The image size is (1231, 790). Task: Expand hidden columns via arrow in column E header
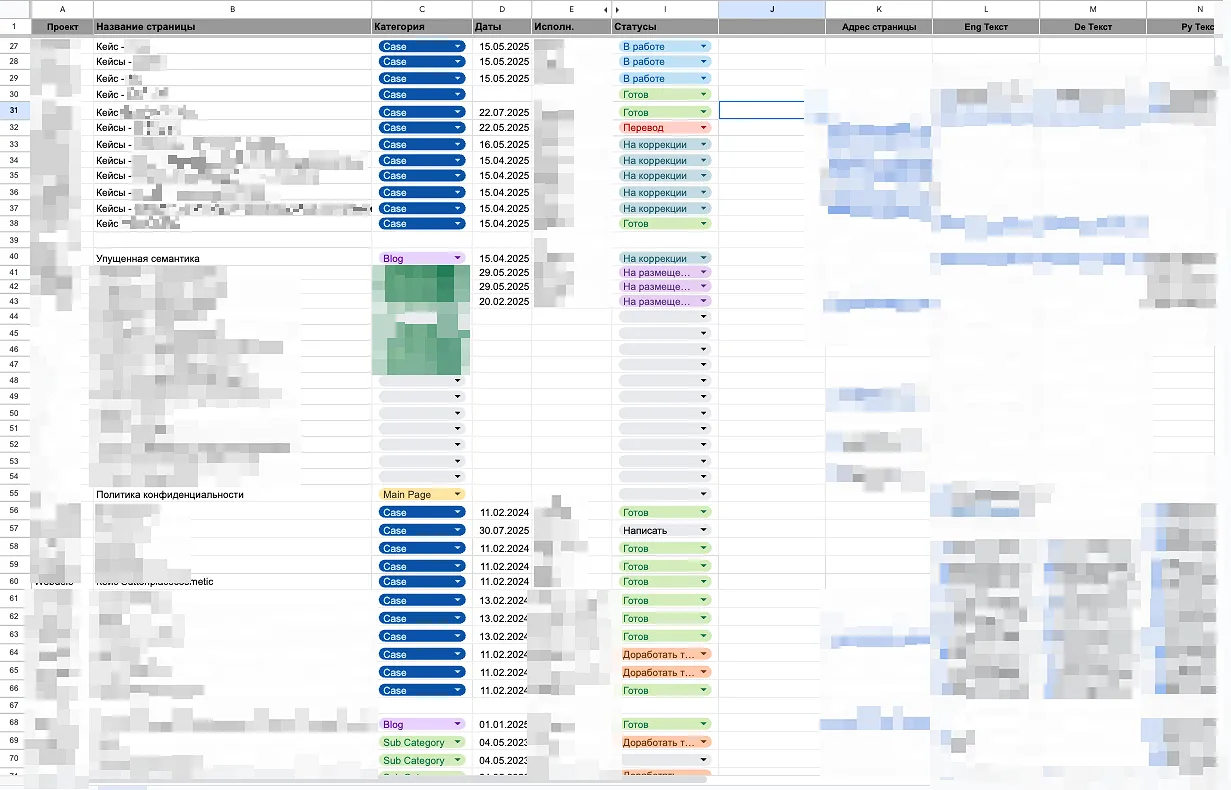pyautogui.click(x=605, y=9)
